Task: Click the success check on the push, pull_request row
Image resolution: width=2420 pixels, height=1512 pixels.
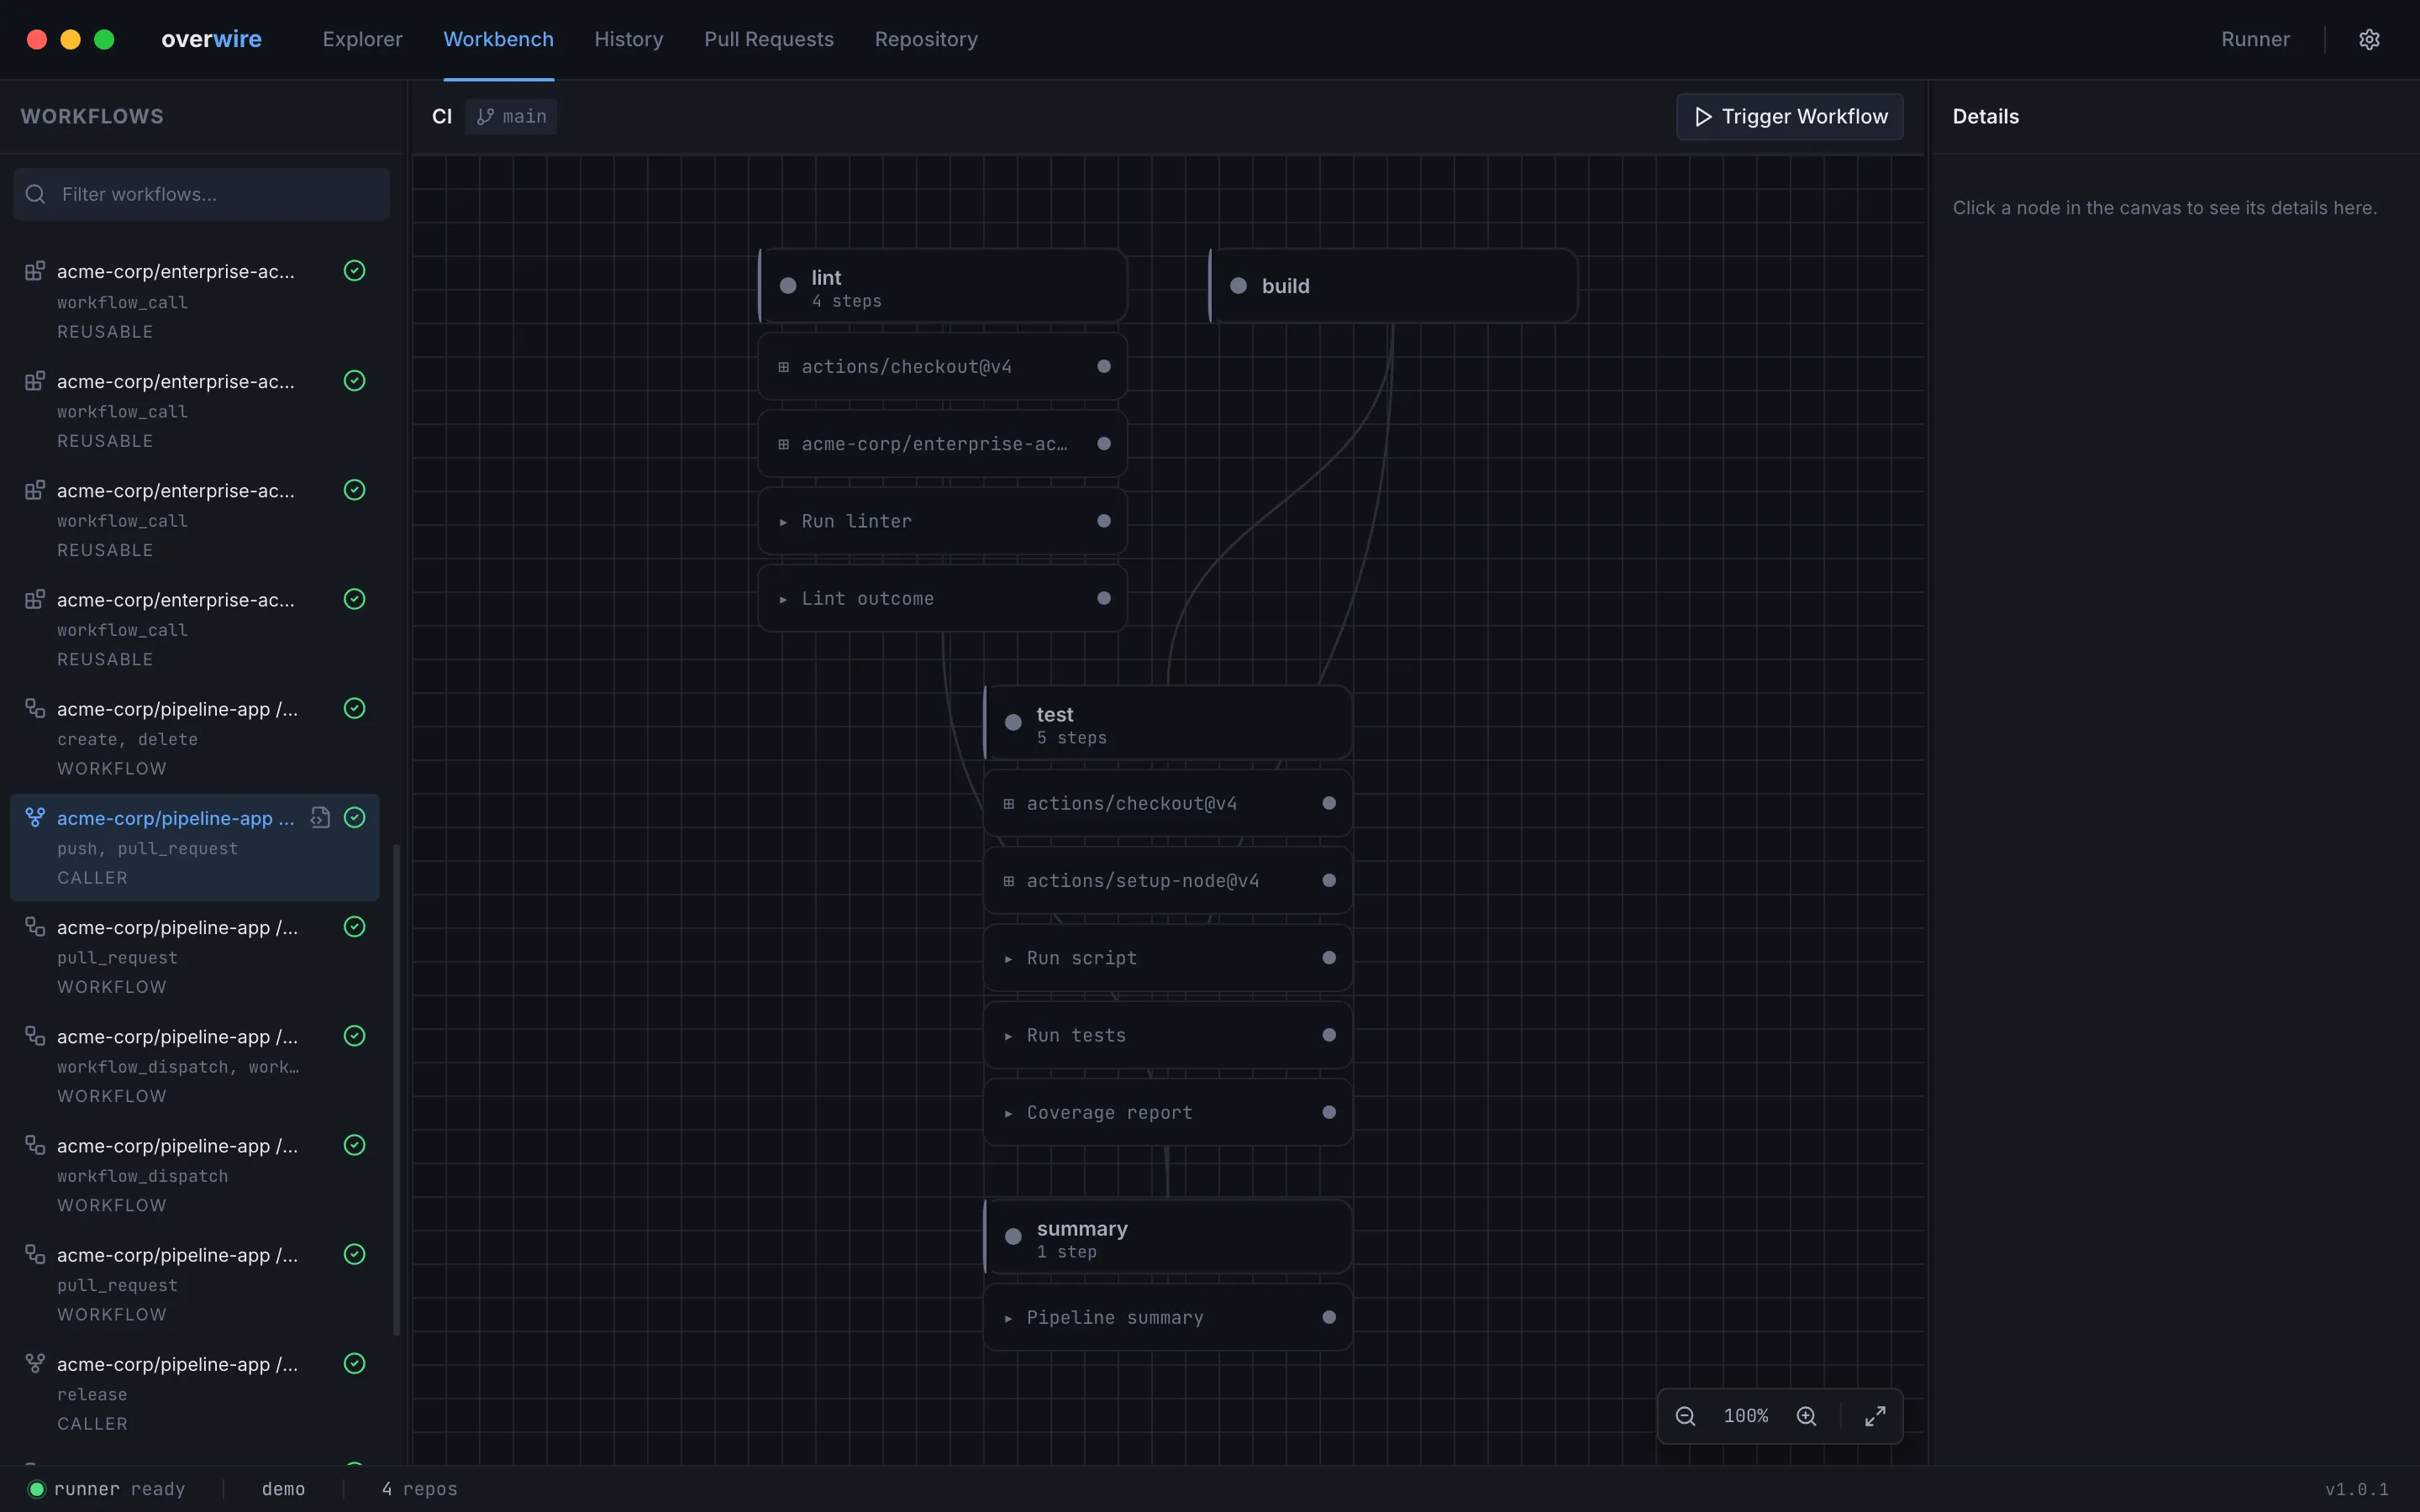Action: coord(354,818)
